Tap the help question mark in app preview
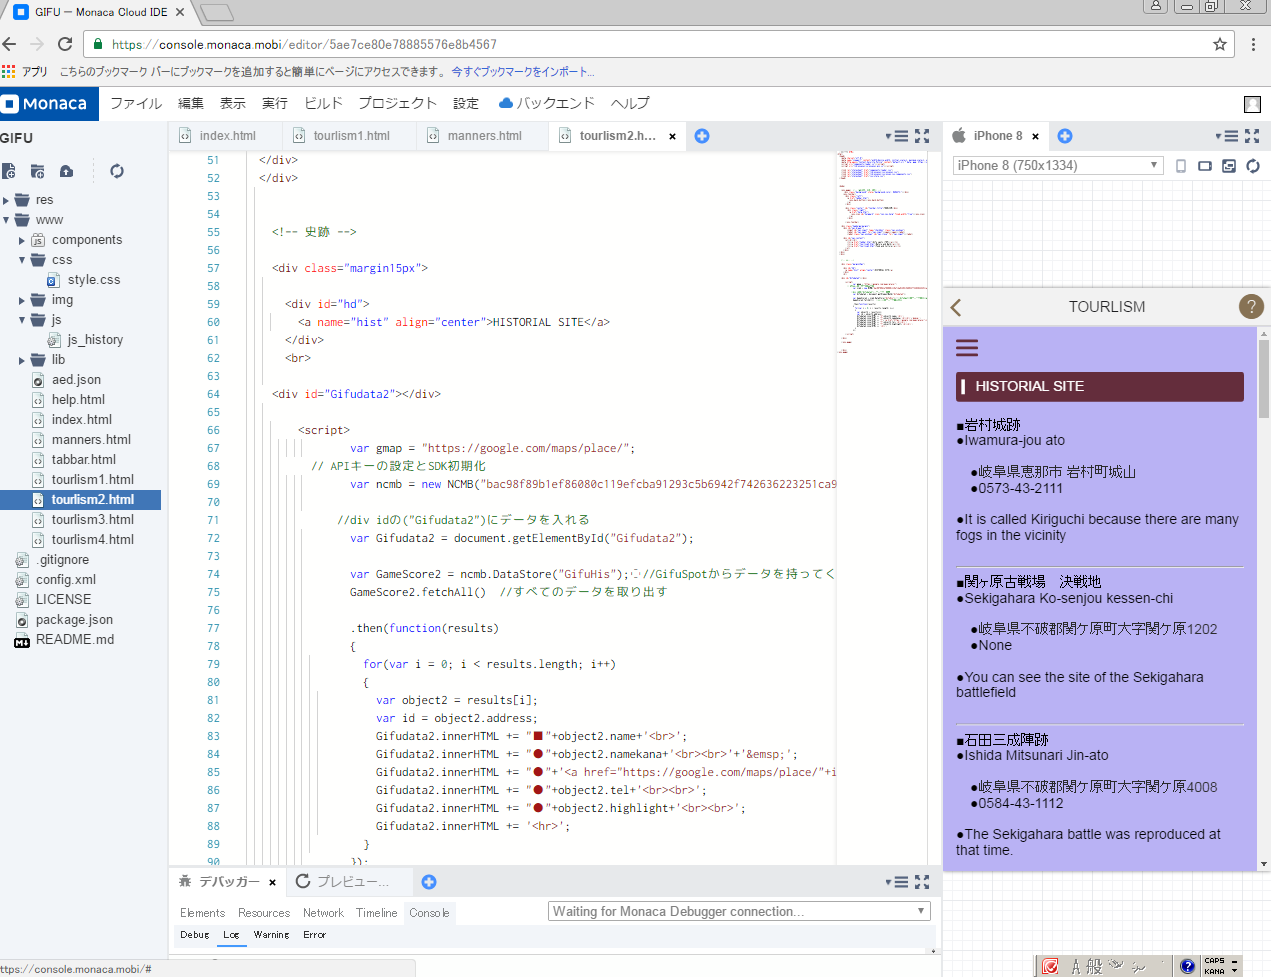This screenshot has width=1271, height=977. 1250,307
